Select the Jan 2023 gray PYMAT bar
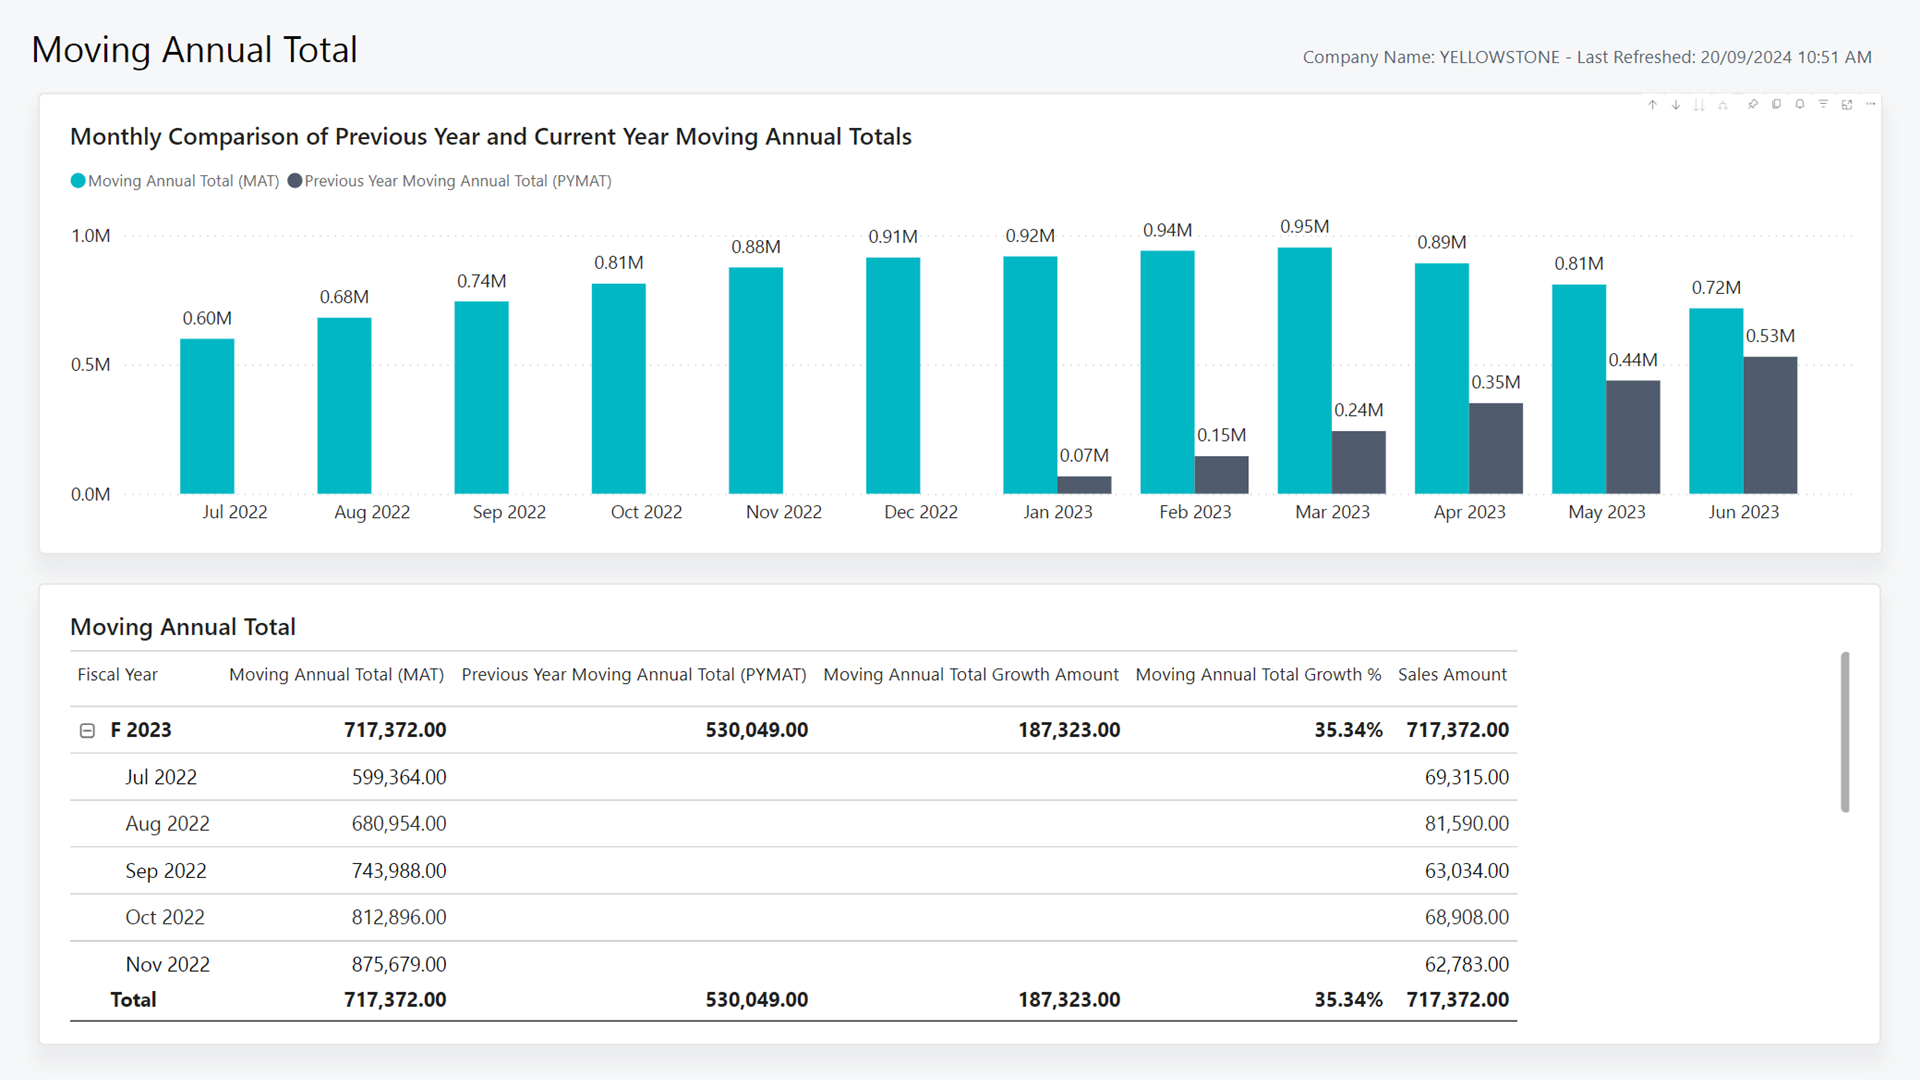Image resolution: width=1920 pixels, height=1080 pixels. point(1084,485)
